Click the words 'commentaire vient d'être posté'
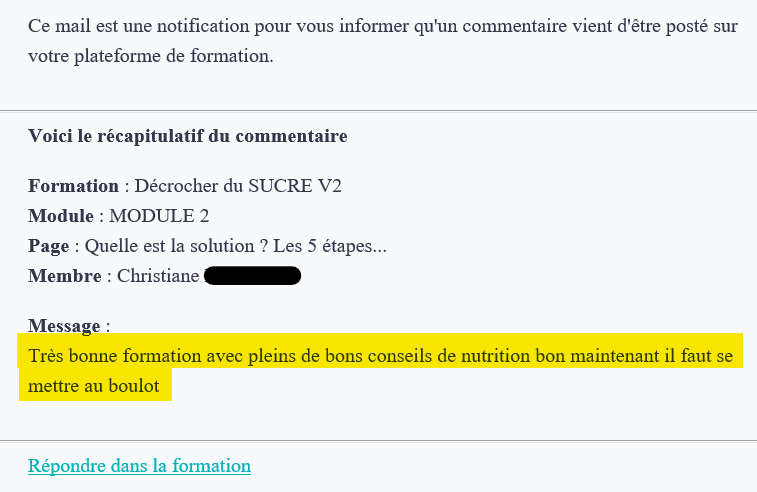The height and width of the screenshot is (492, 757). [x=561, y=26]
